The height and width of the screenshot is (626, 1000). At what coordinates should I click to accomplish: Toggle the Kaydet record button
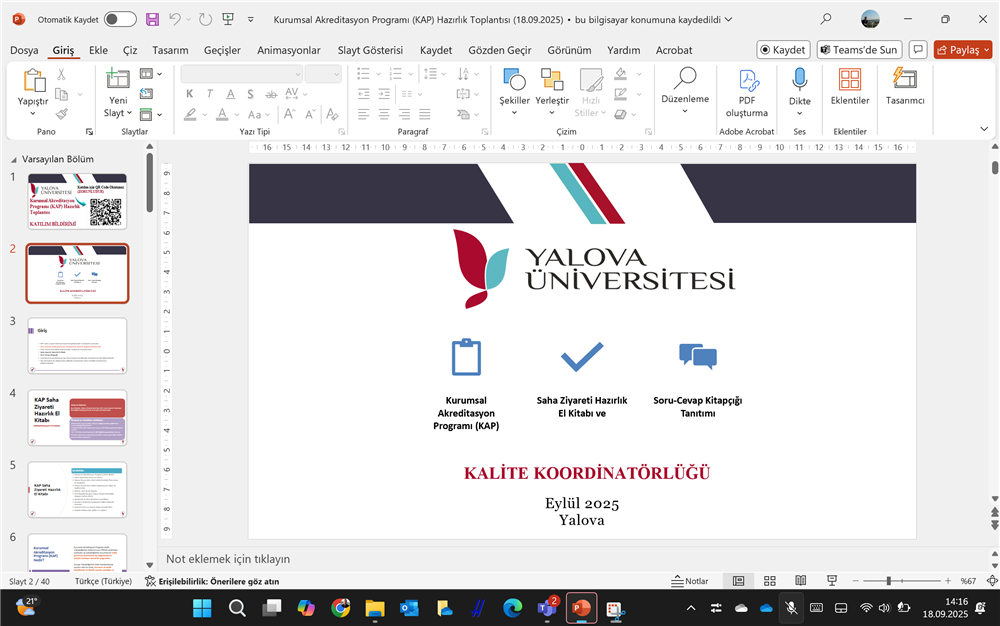[783, 50]
